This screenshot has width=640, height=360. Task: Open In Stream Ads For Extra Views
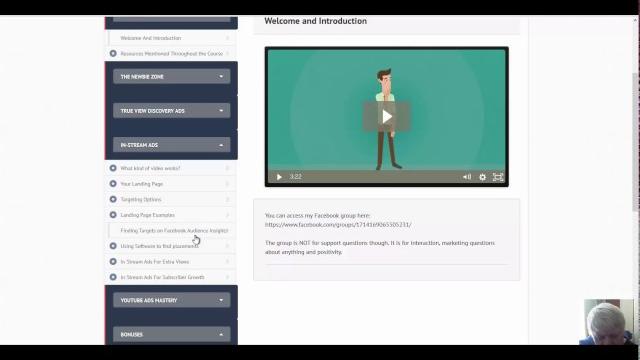[171, 262]
